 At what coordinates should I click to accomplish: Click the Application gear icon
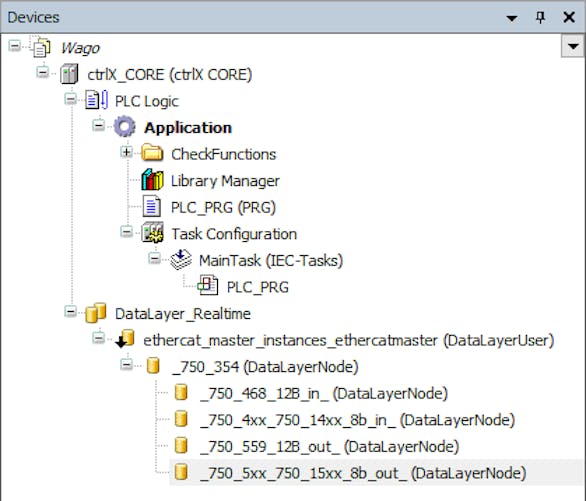(124, 127)
